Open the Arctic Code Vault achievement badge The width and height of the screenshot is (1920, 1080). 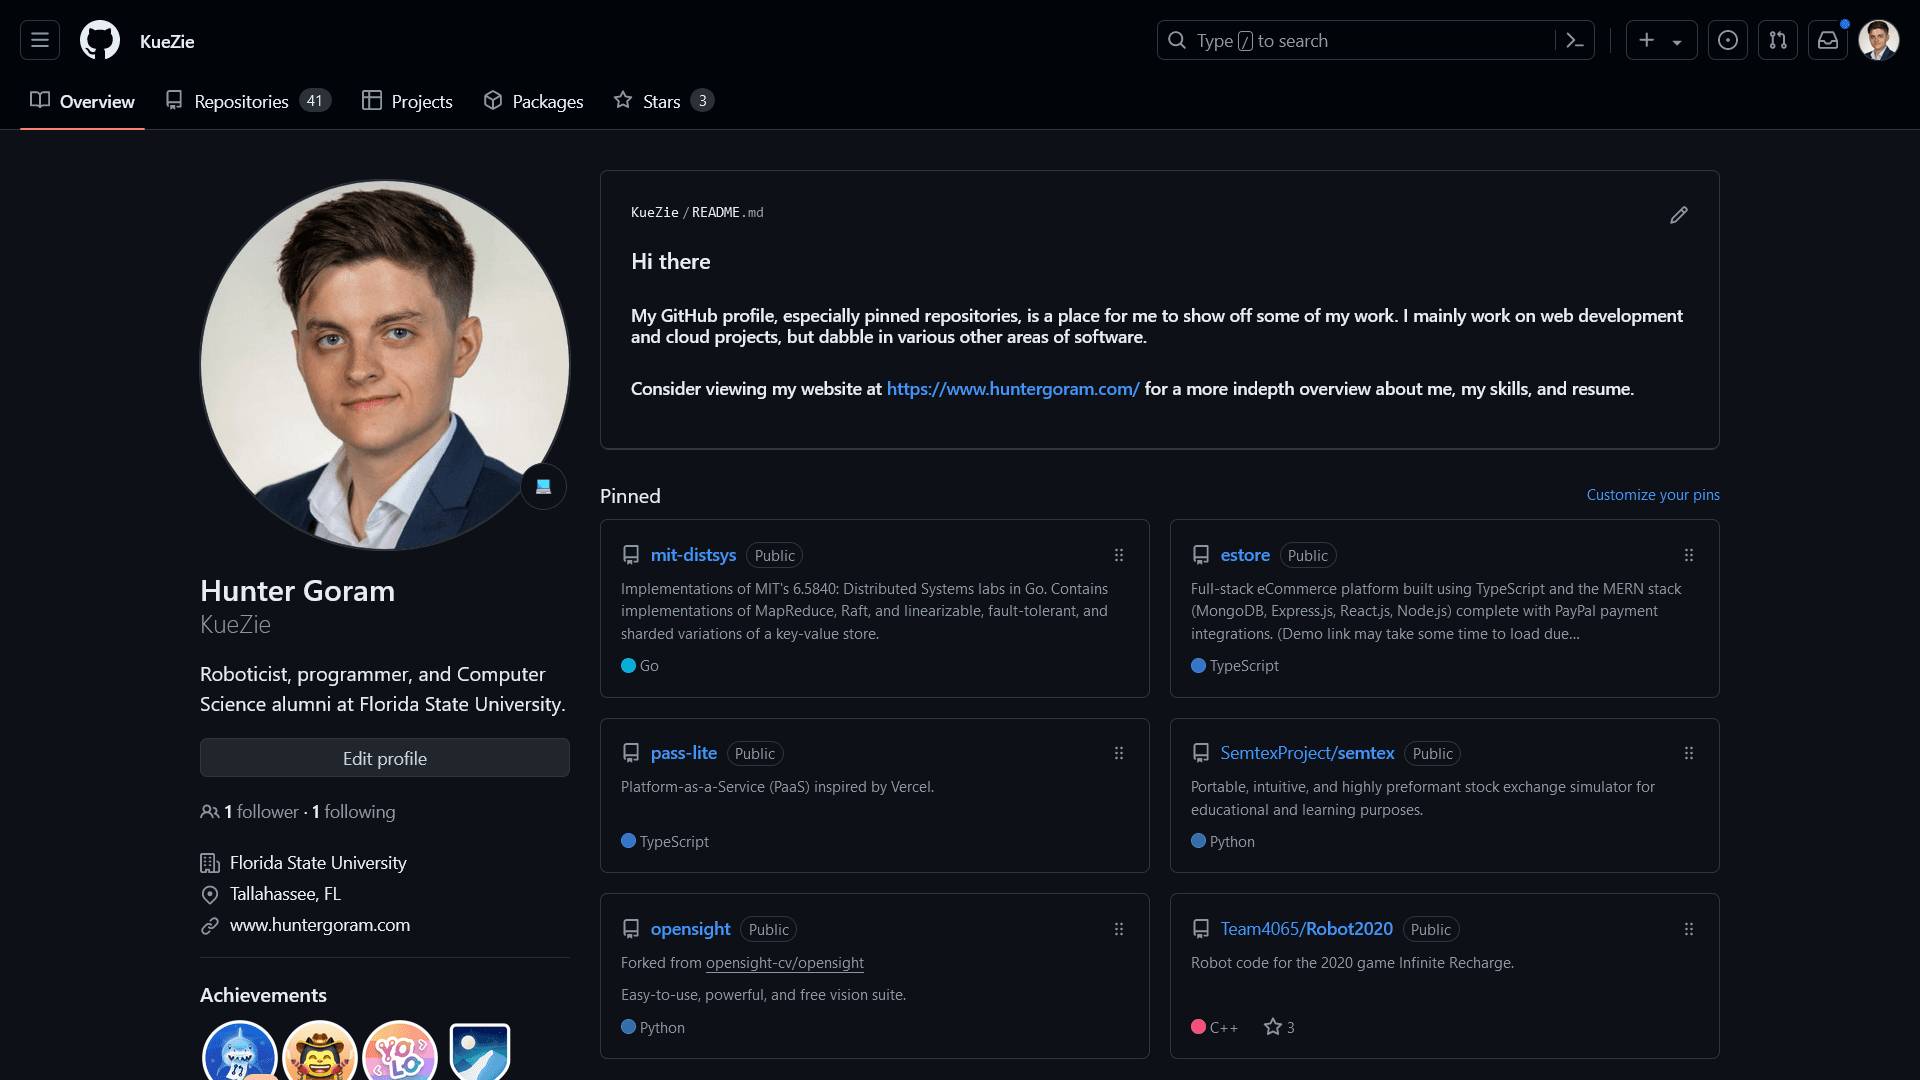[480, 1051]
